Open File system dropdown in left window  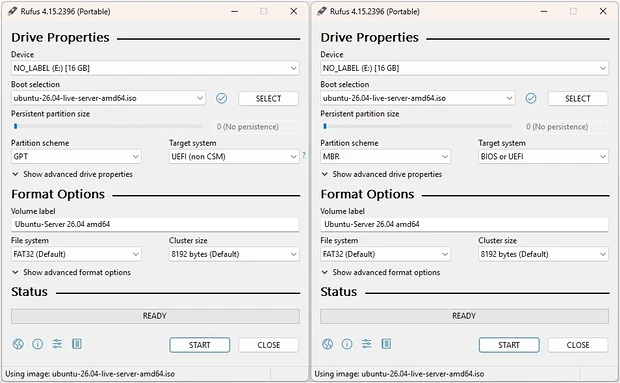tap(76, 254)
